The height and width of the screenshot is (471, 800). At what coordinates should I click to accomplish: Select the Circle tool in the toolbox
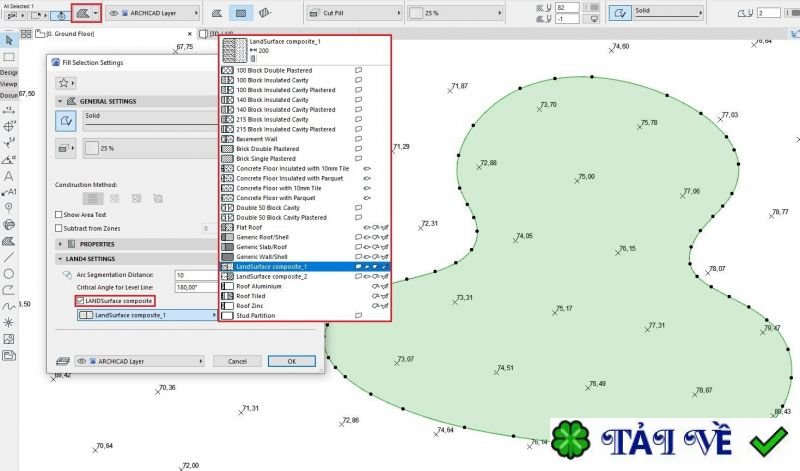coord(9,272)
